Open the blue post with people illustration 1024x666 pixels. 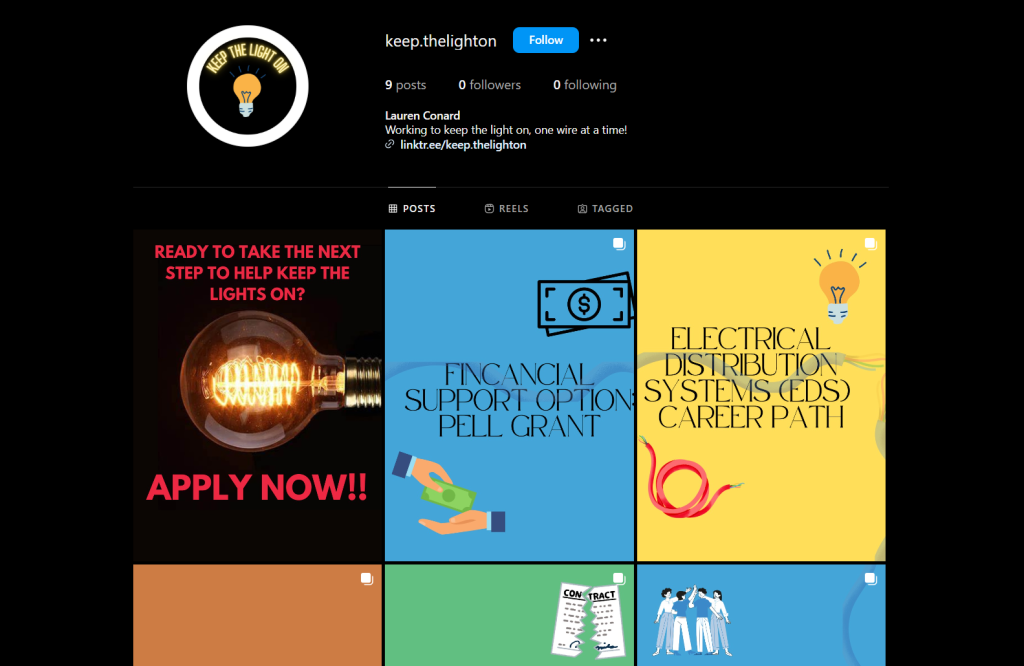[x=761, y=615]
